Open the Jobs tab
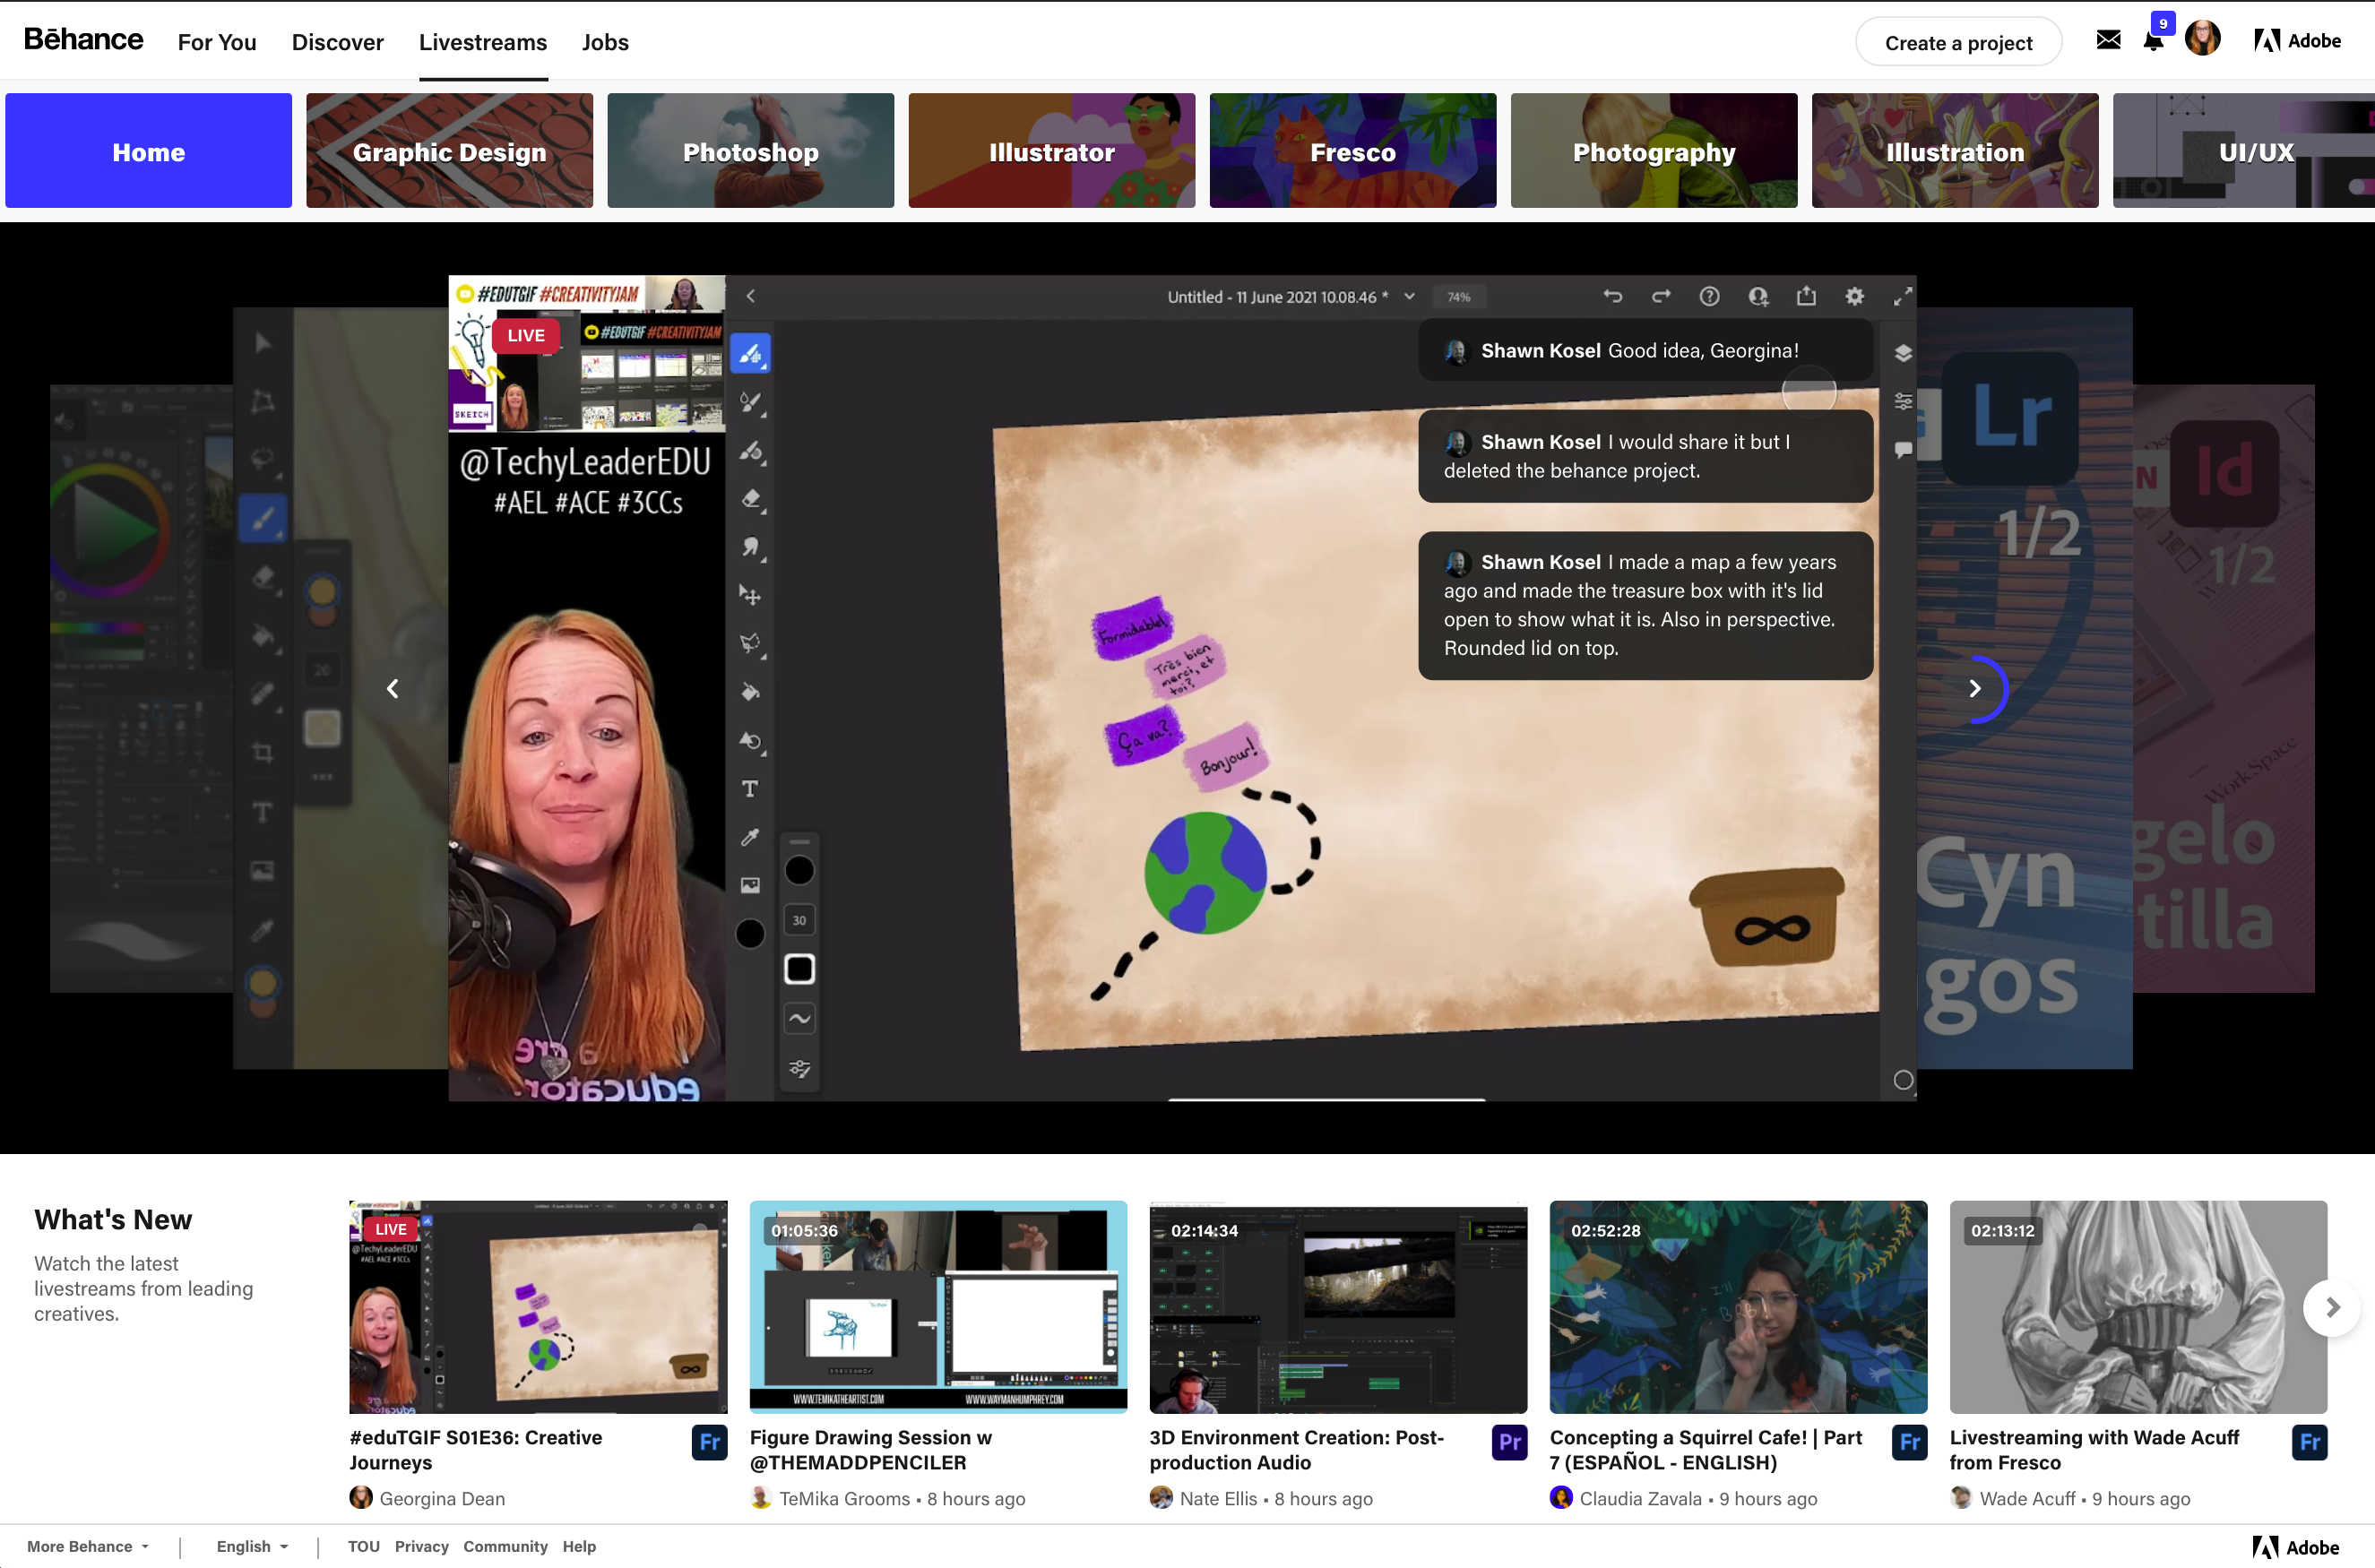The image size is (2375, 1568). tap(605, 42)
